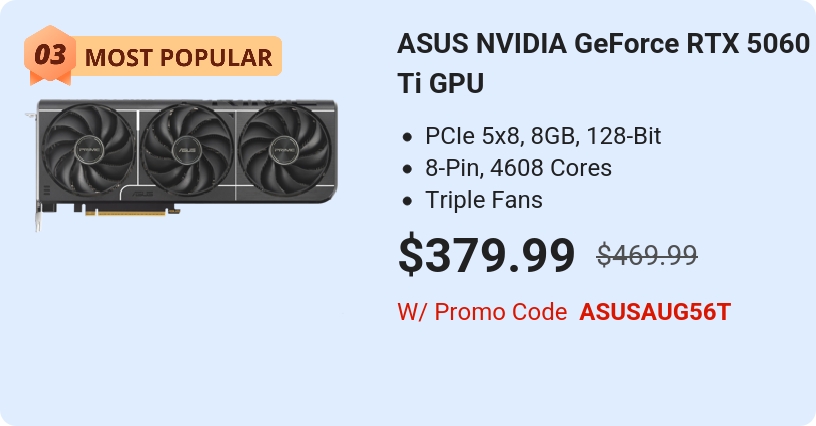
Task: Click the MOST POPULAR label
Action: [x=178, y=57]
